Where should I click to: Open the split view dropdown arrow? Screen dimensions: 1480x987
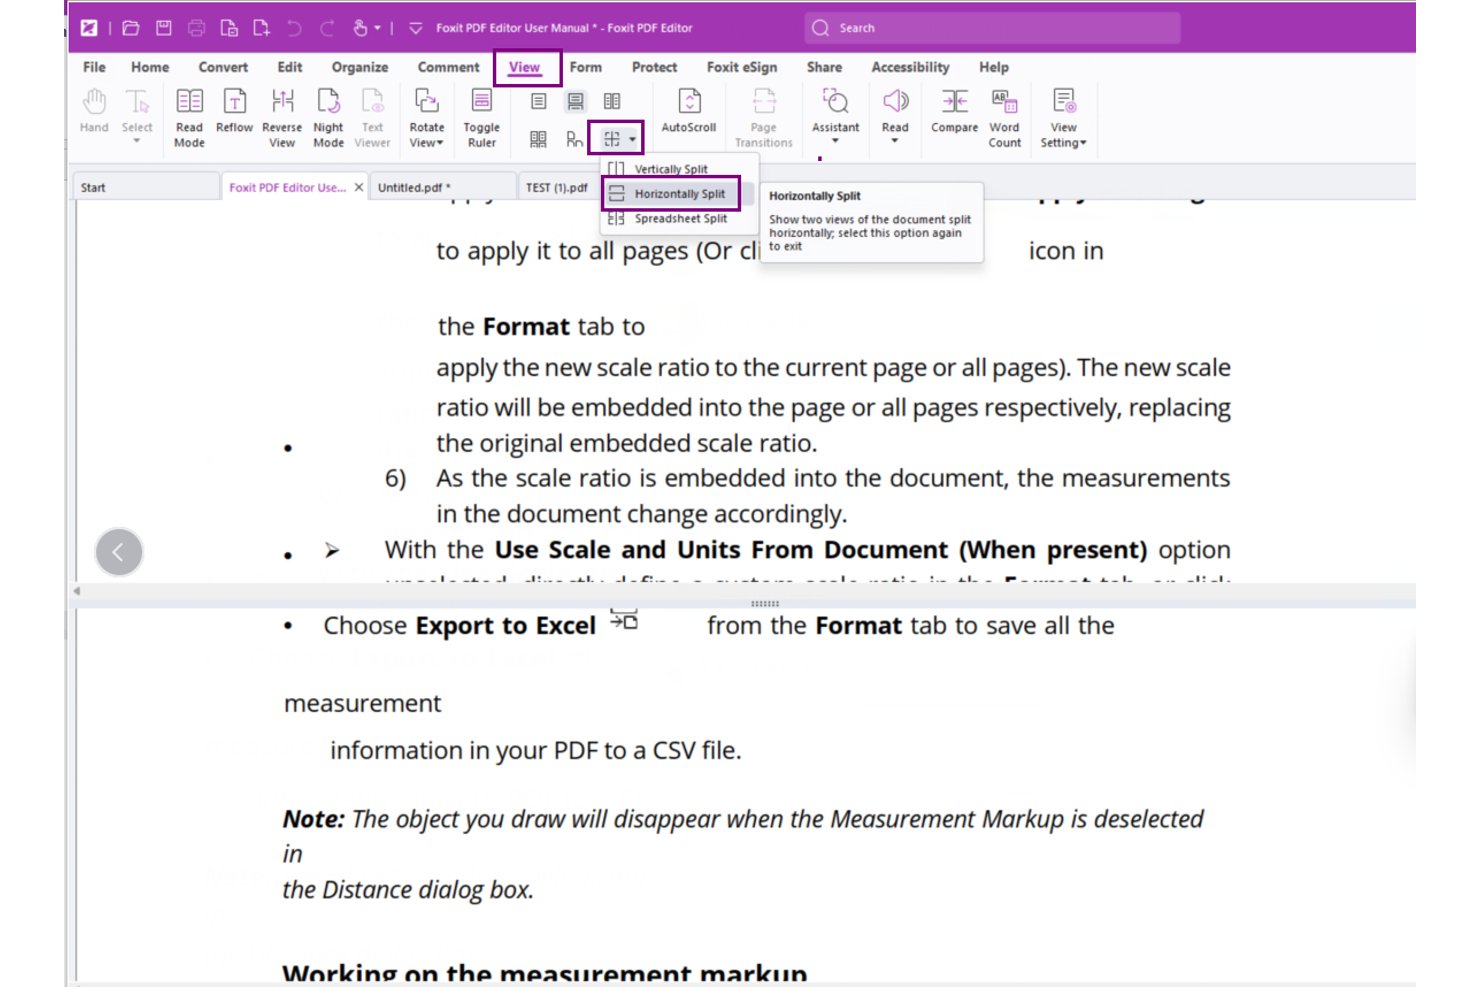(x=632, y=139)
